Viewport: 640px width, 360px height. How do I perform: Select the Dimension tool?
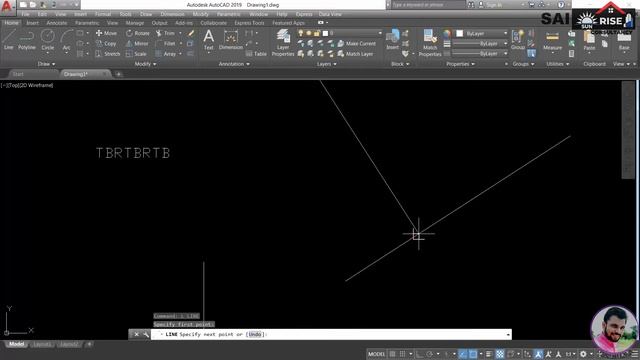click(231, 40)
